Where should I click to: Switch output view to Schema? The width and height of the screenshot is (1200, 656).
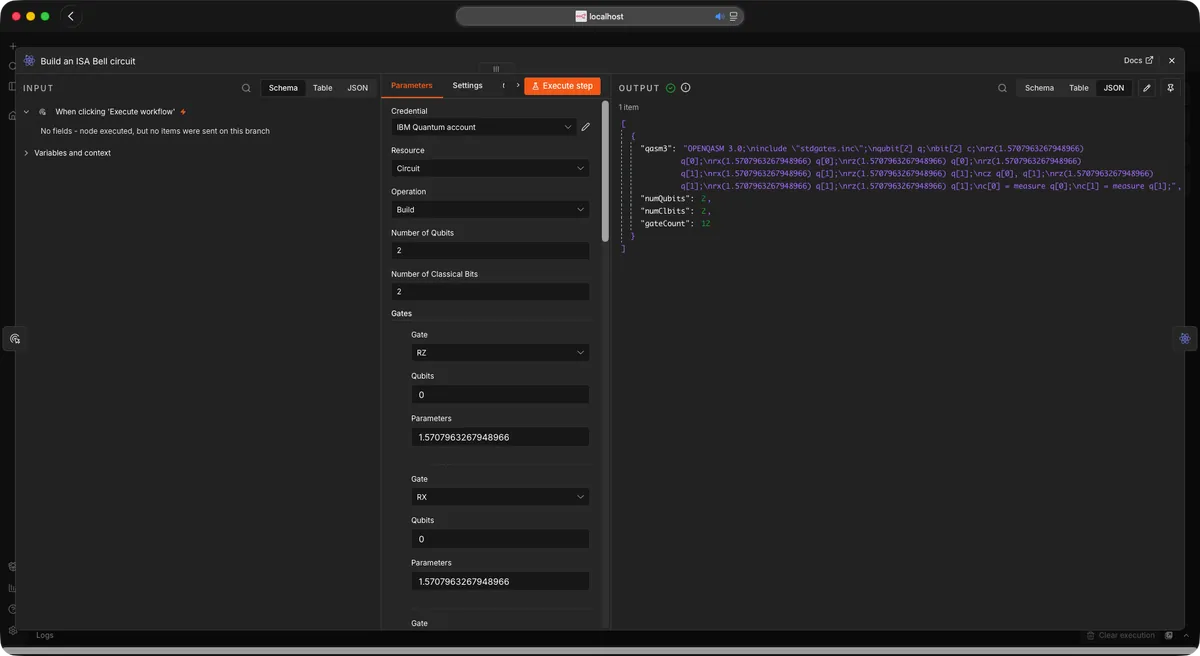(1039, 88)
